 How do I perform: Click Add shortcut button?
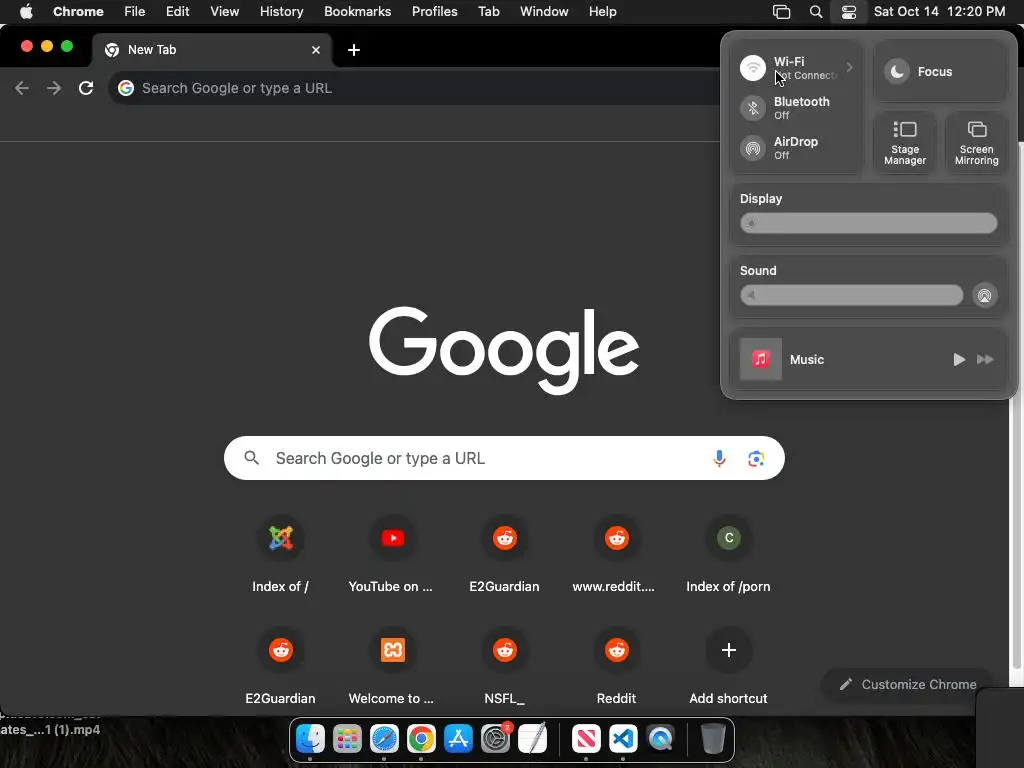point(728,666)
